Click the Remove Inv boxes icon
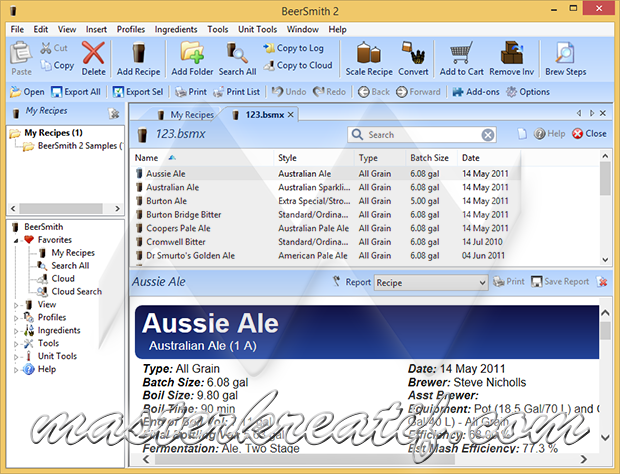 coord(512,53)
